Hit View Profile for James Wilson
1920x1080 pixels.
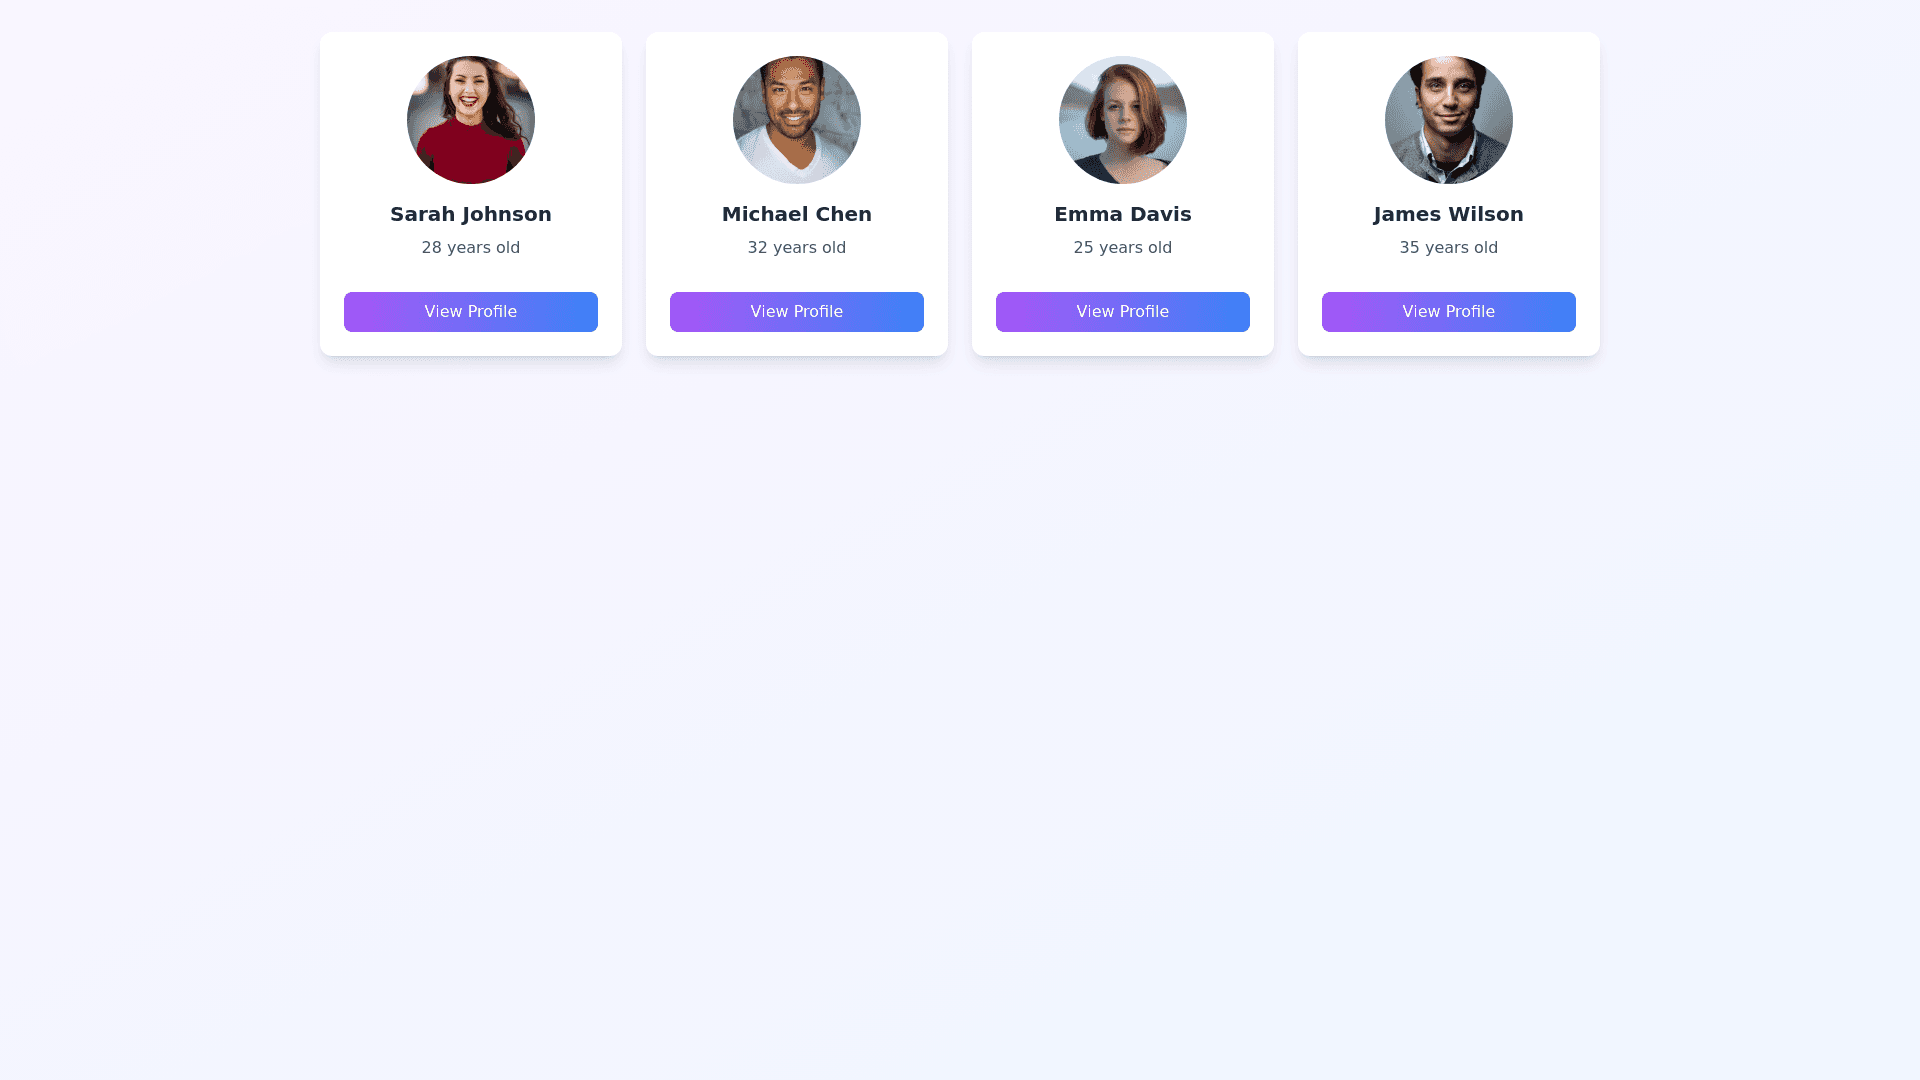1448,312
